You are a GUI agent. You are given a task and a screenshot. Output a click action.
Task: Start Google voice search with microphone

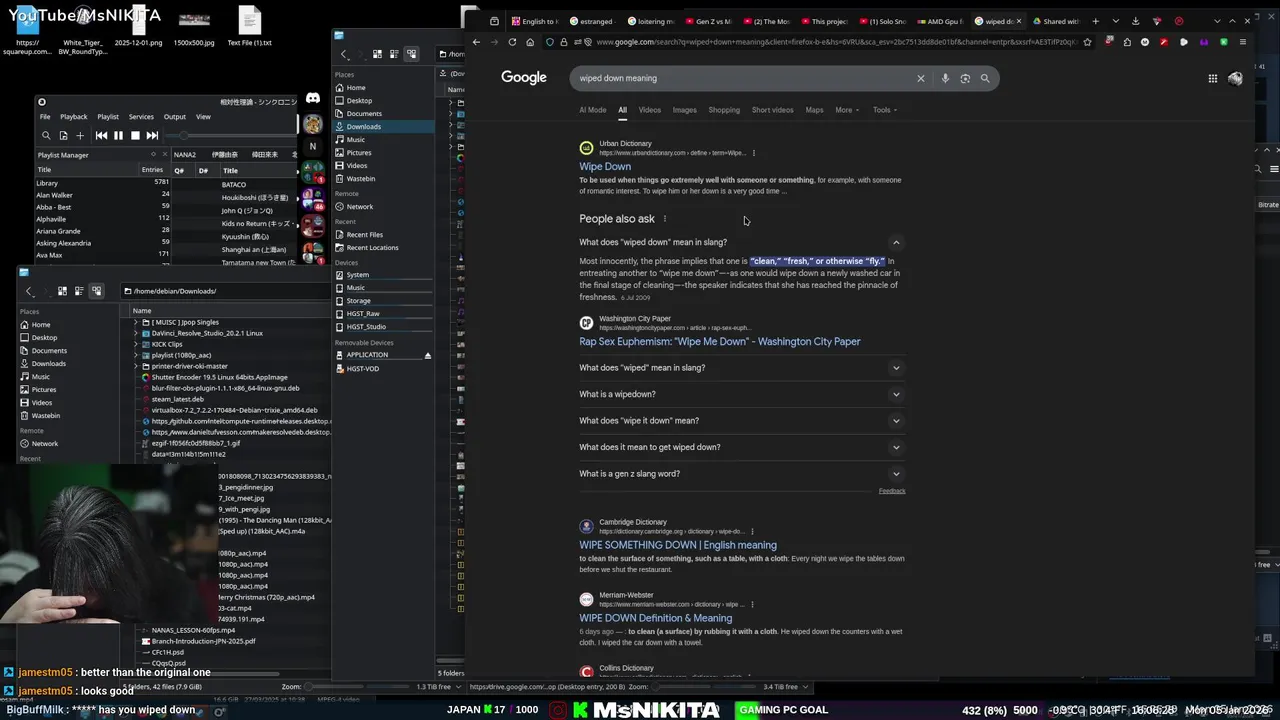coord(945,78)
